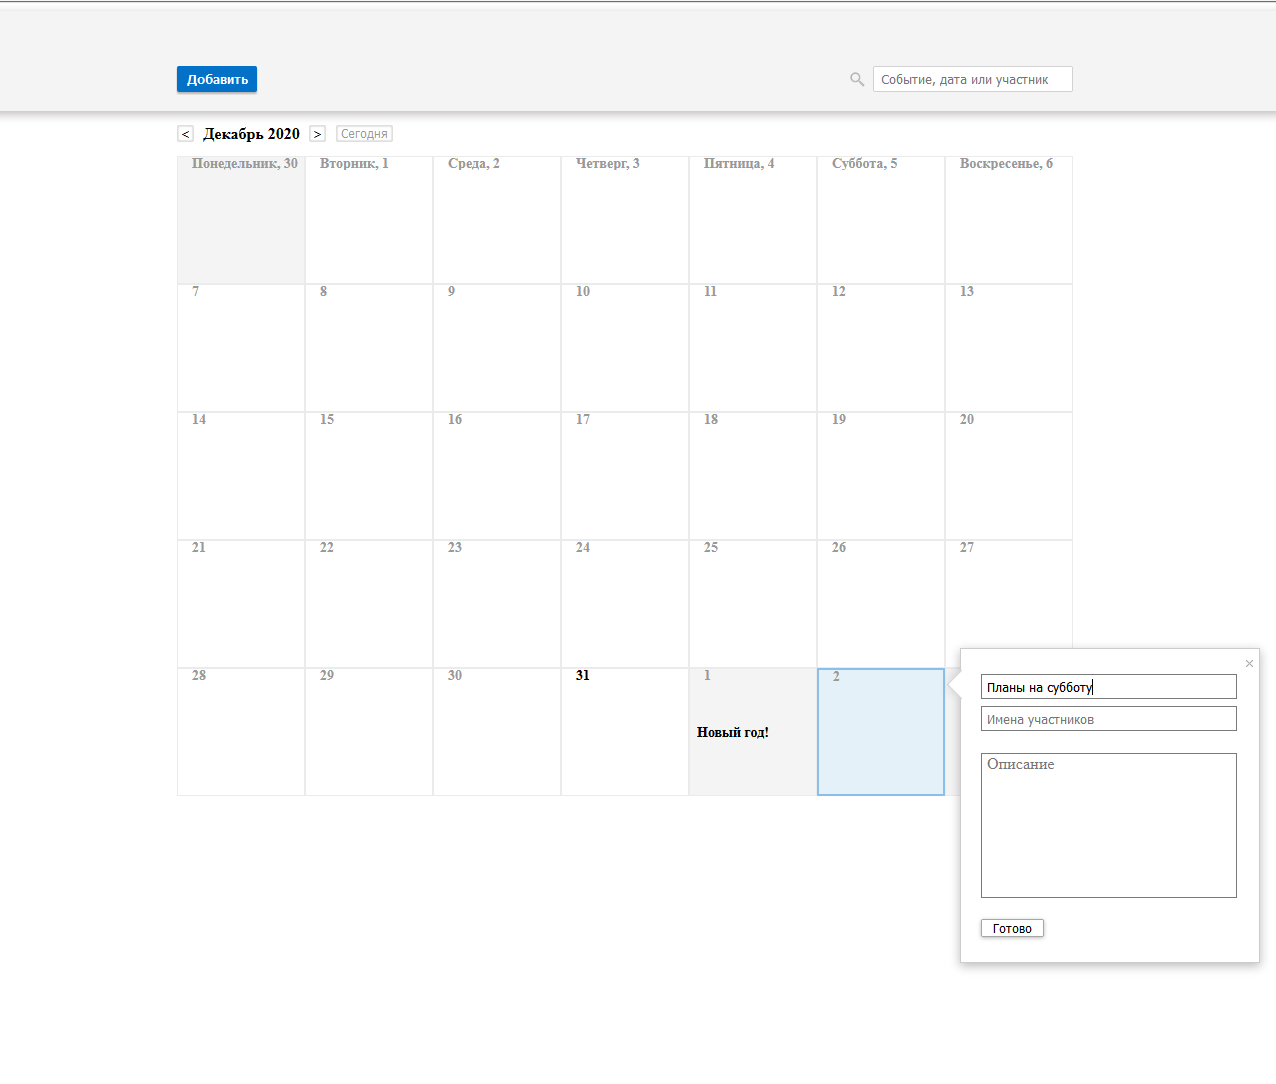Select day cell 17
The height and width of the screenshot is (1084, 1276).
625,476
